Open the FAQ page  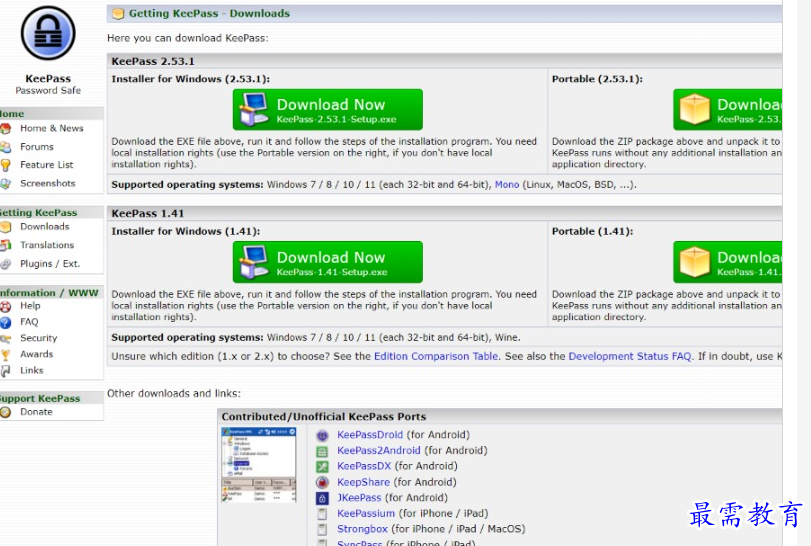pyautogui.click(x=29, y=322)
